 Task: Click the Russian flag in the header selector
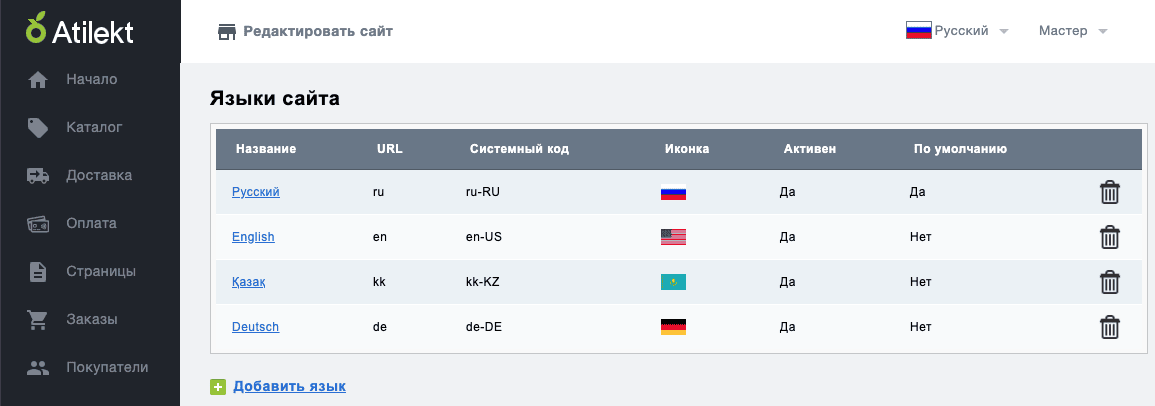[x=919, y=30]
